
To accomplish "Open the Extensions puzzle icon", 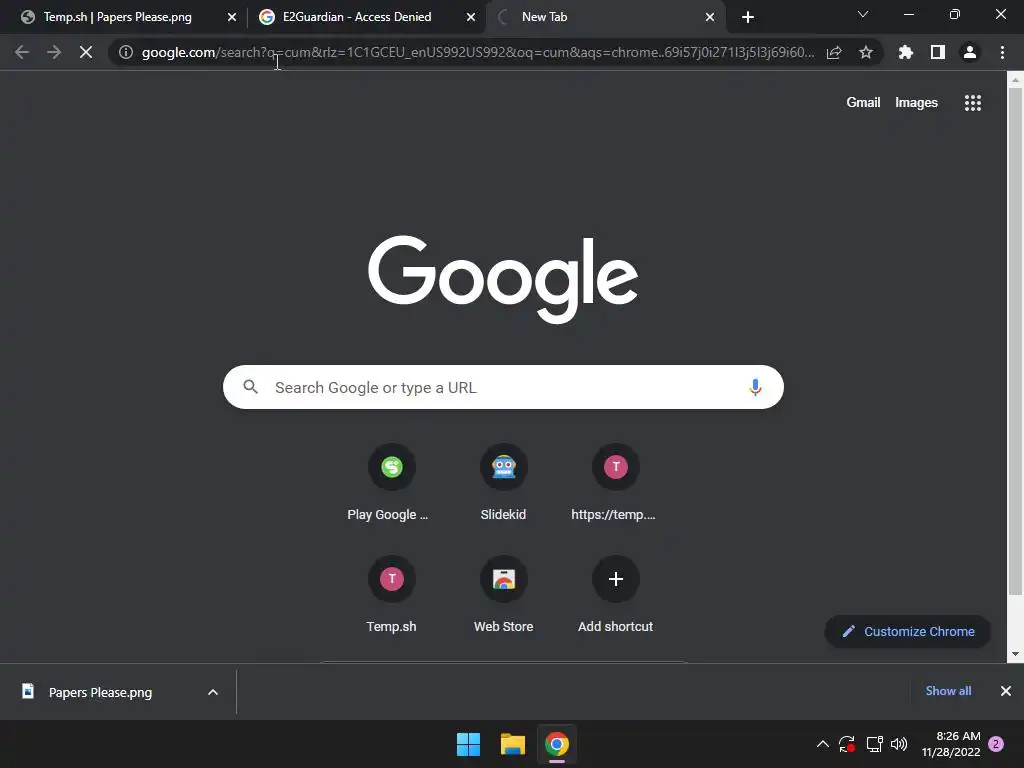I will [x=906, y=52].
